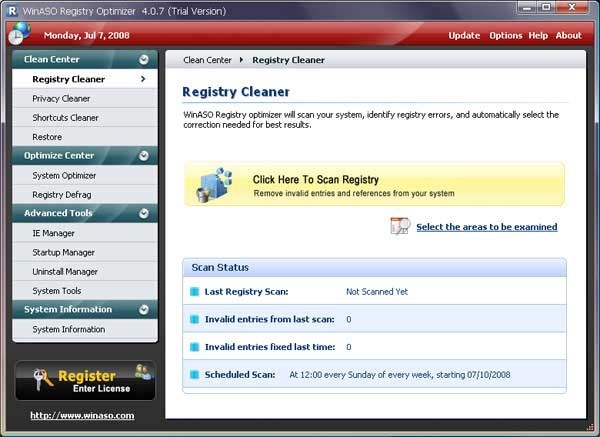Open IE Manager

pyautogui.click(x=85, y=233)
